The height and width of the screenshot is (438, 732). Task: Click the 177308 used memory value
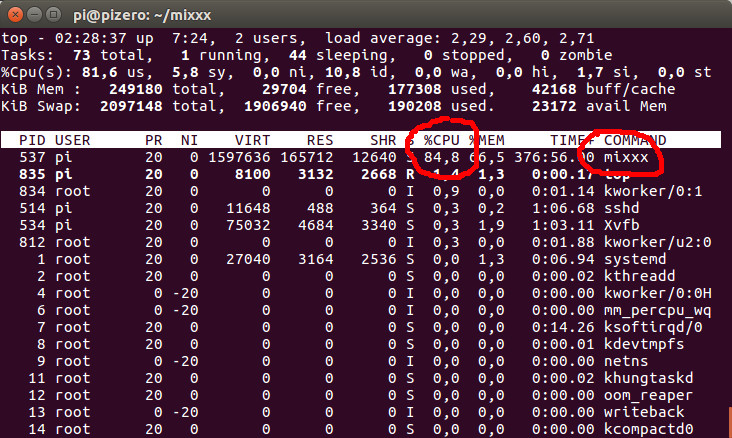coord(415,89)
